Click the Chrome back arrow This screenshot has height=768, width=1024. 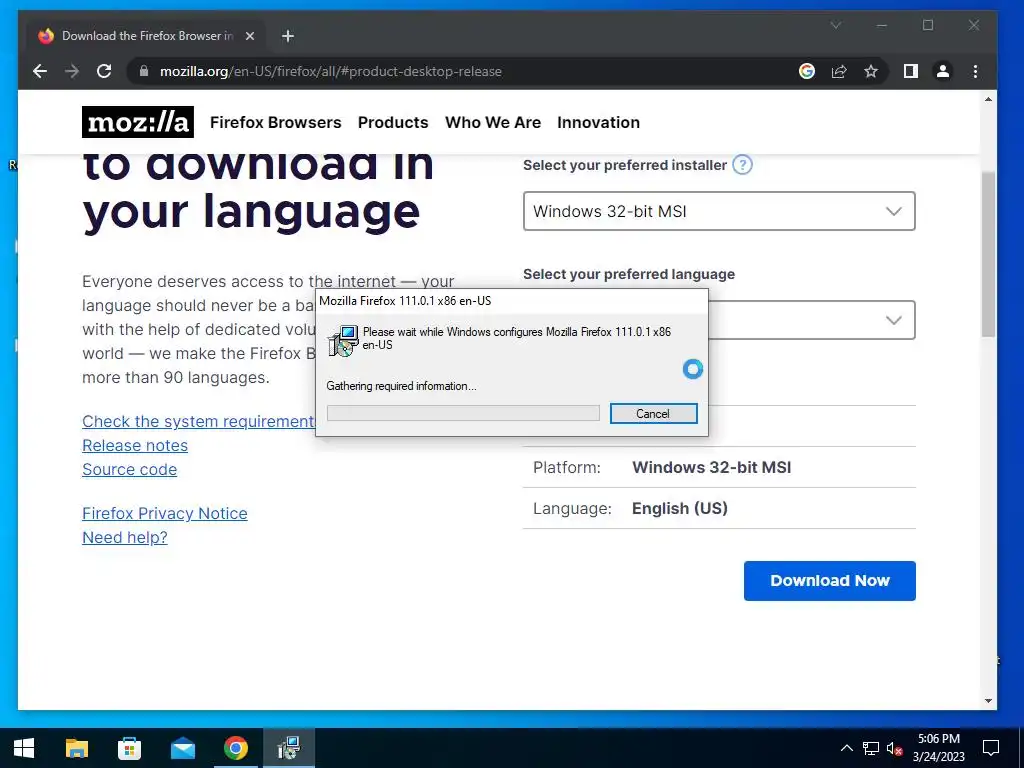pyautogui.click(x=40, y=71)
